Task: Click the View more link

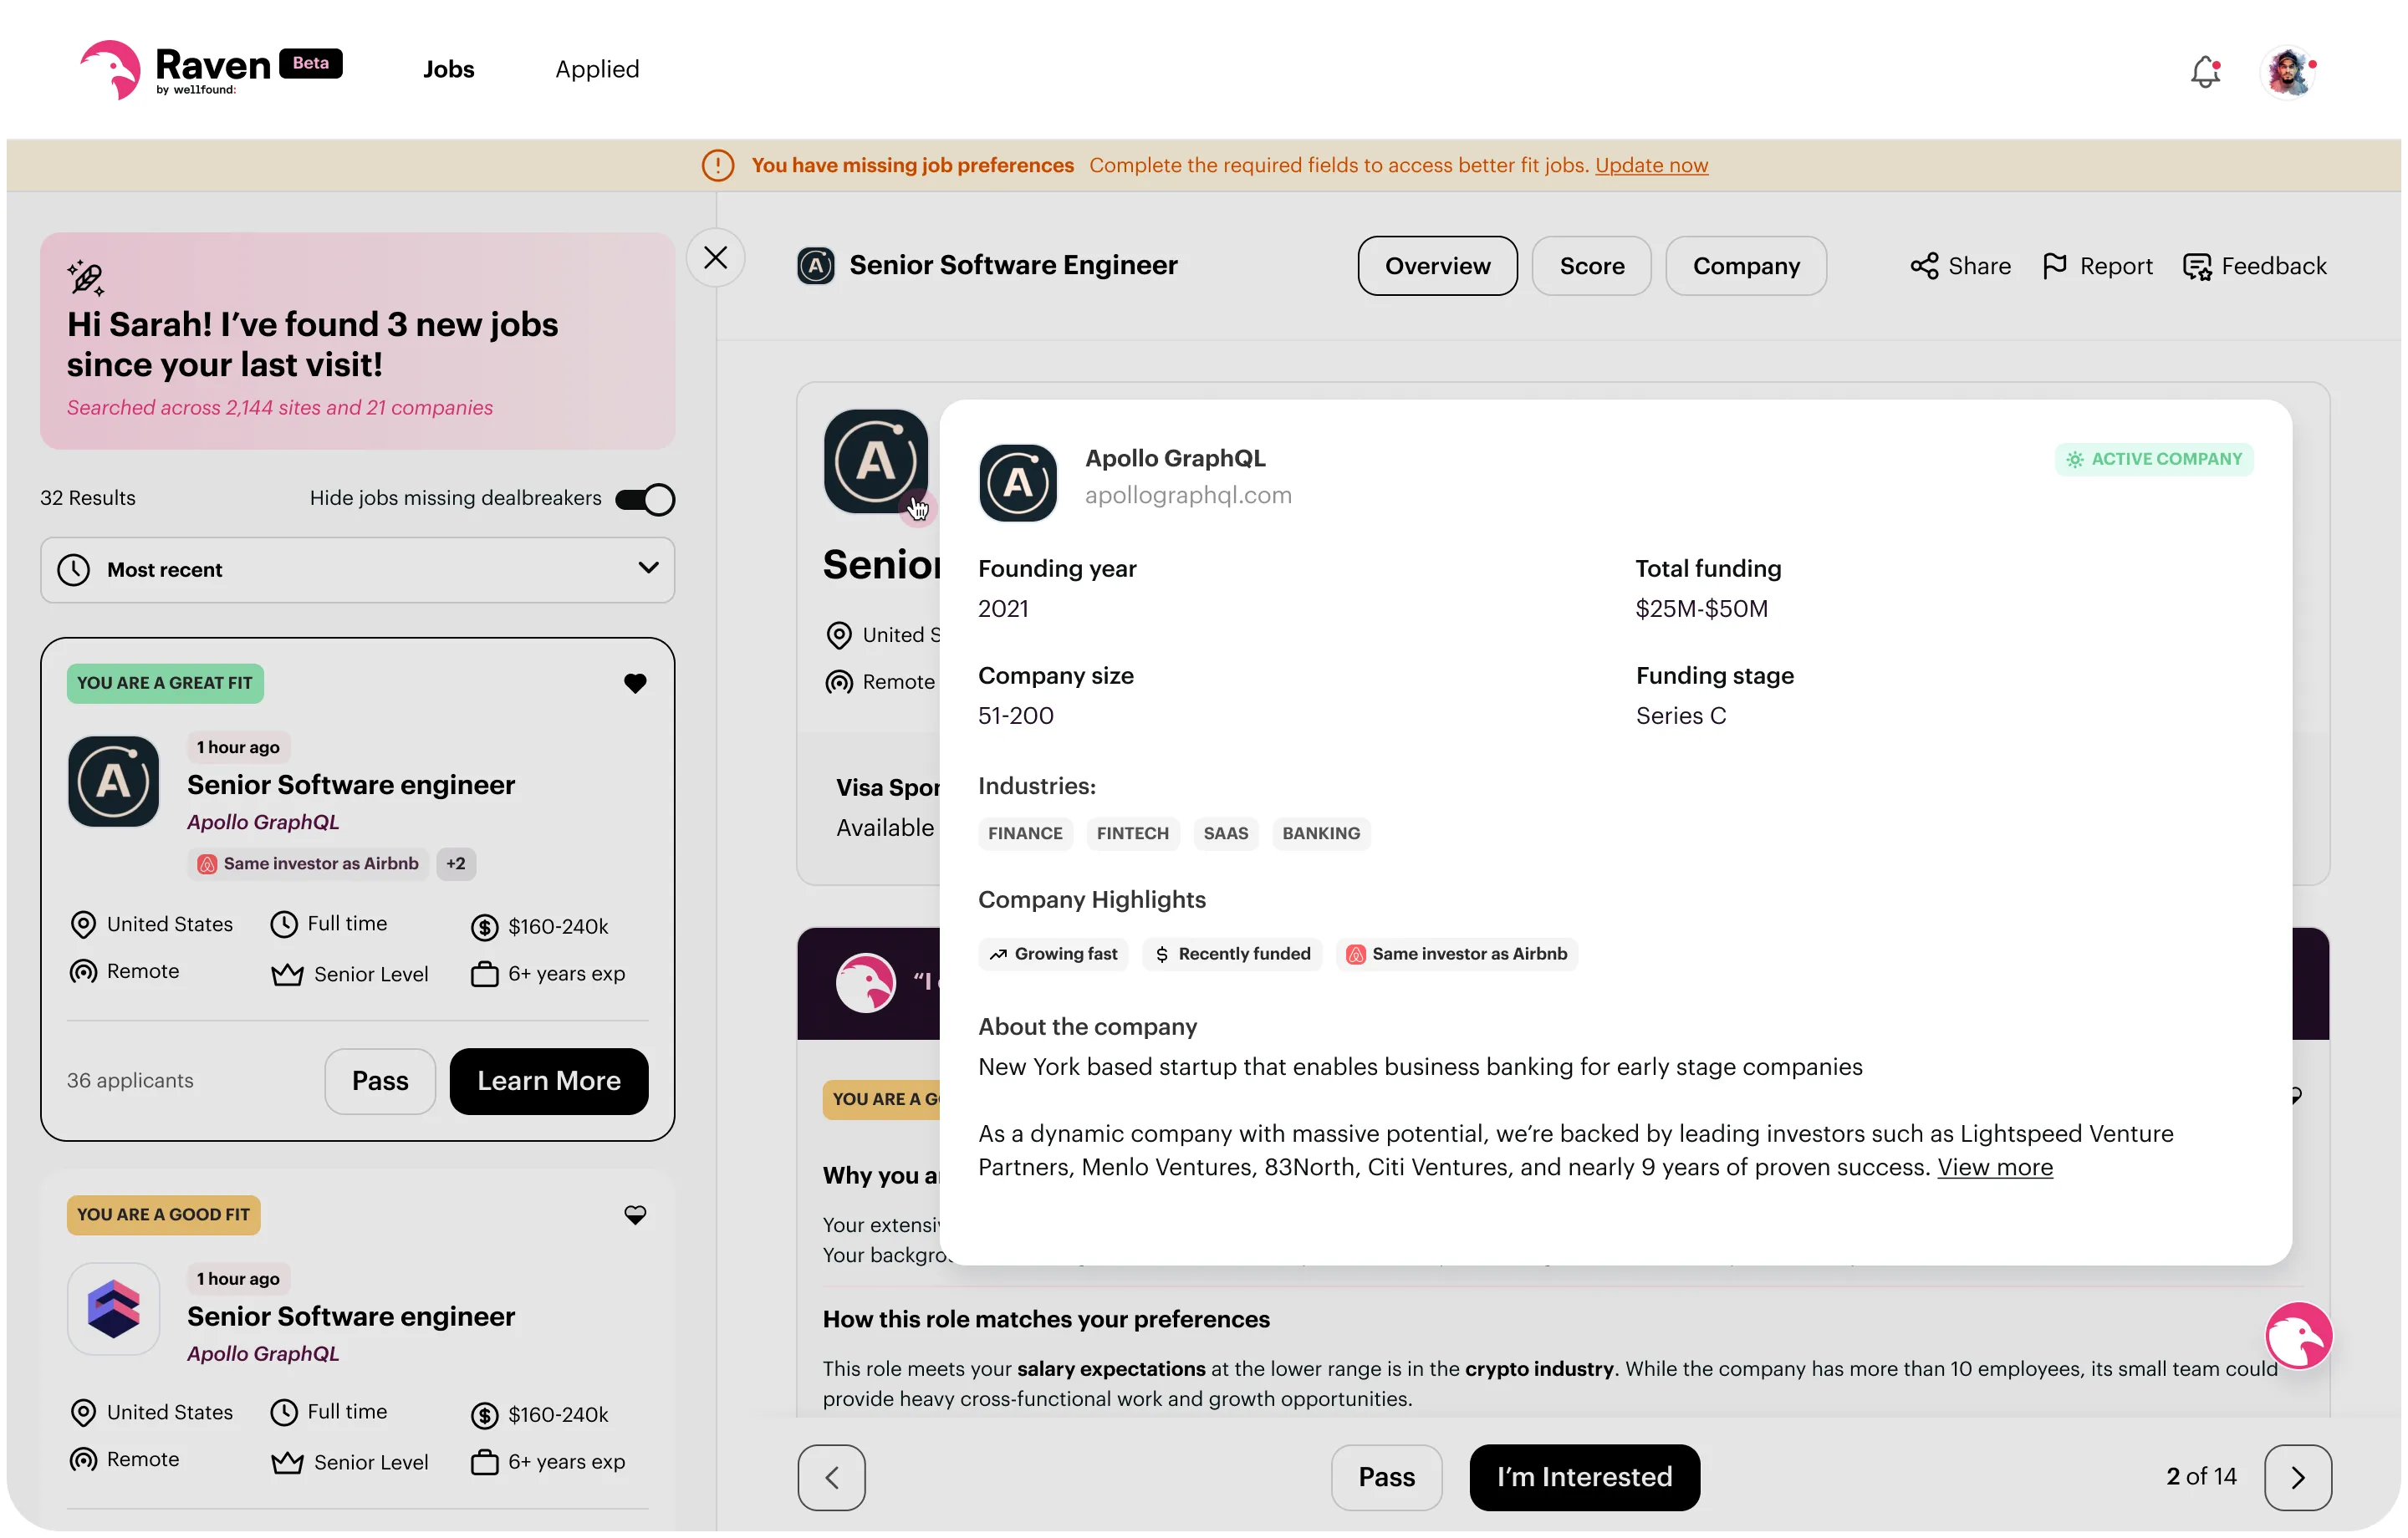Action: pos(1995,1168)
